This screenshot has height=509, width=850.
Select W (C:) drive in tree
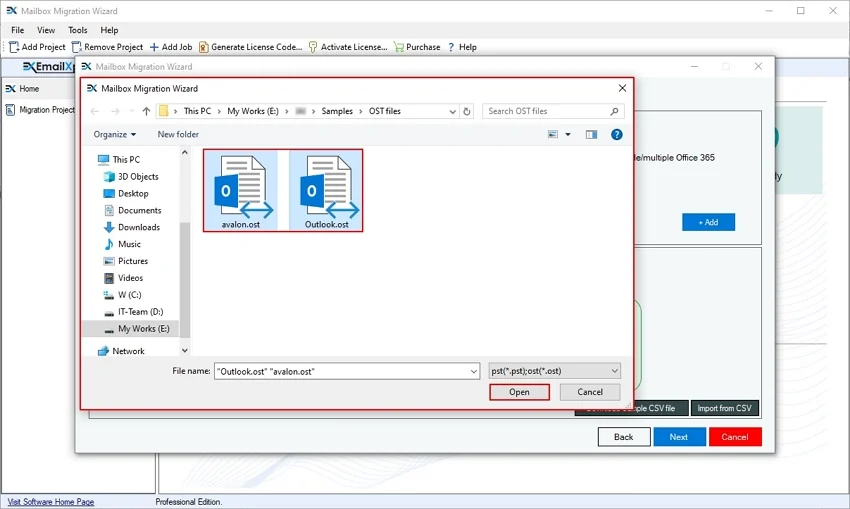click(x=123, y=295)
